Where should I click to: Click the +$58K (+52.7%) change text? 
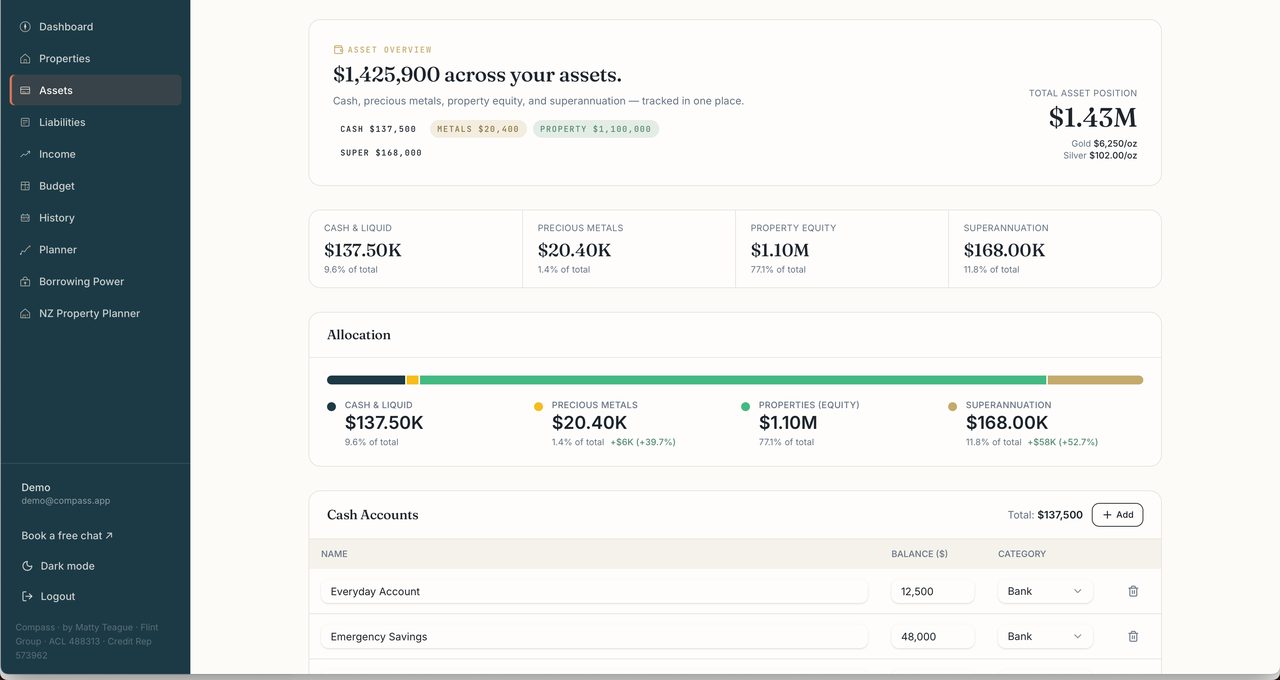[1062, 442]
